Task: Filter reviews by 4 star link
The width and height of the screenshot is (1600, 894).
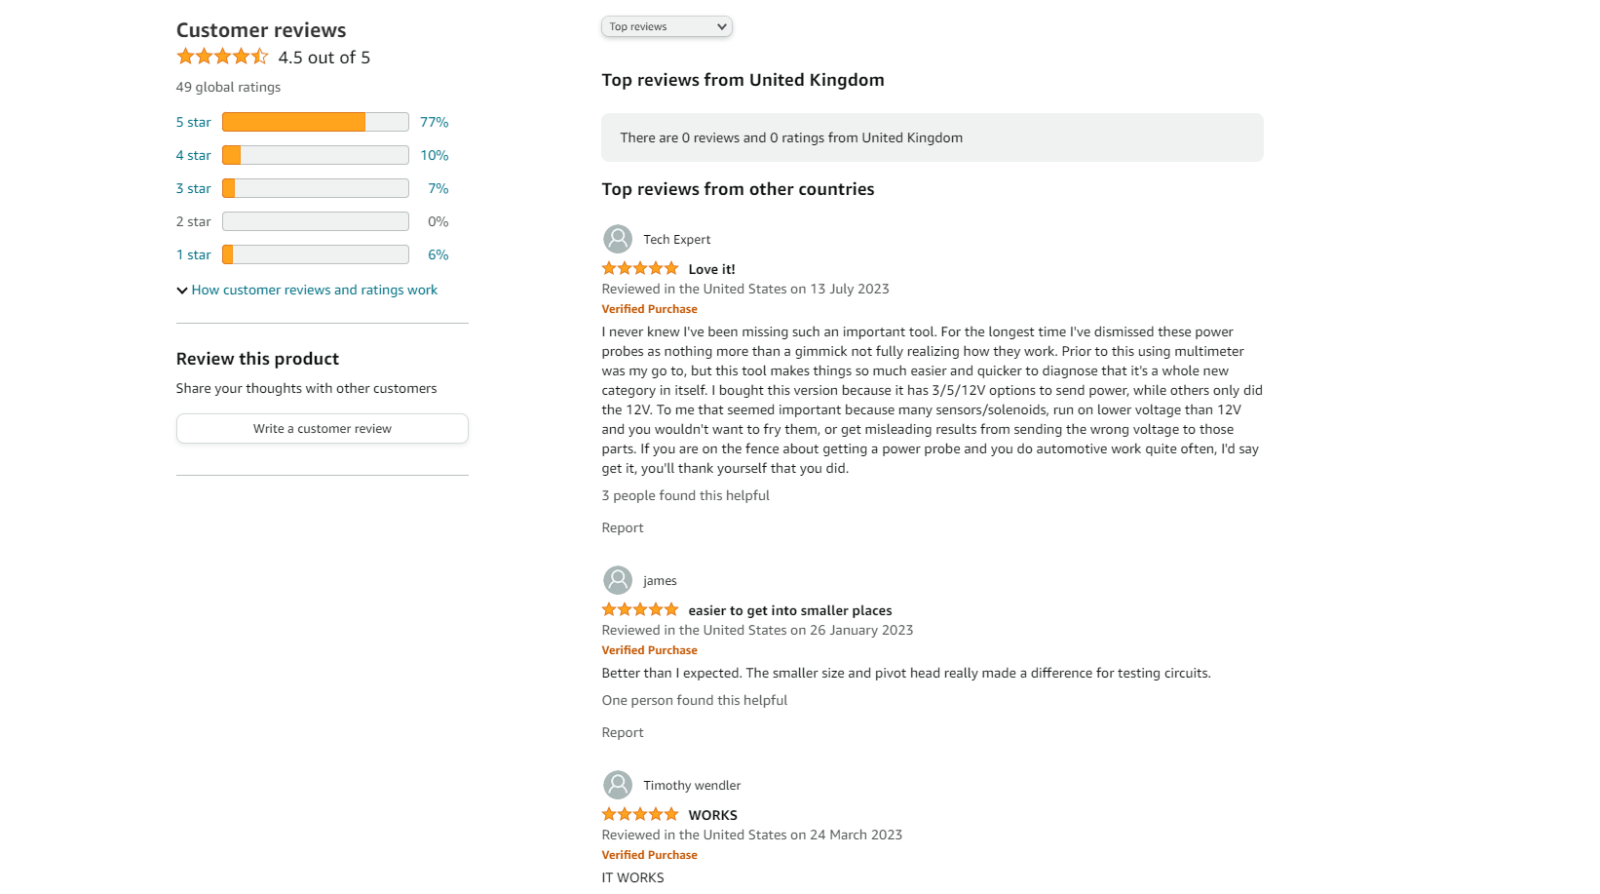Action: [193, 155]
